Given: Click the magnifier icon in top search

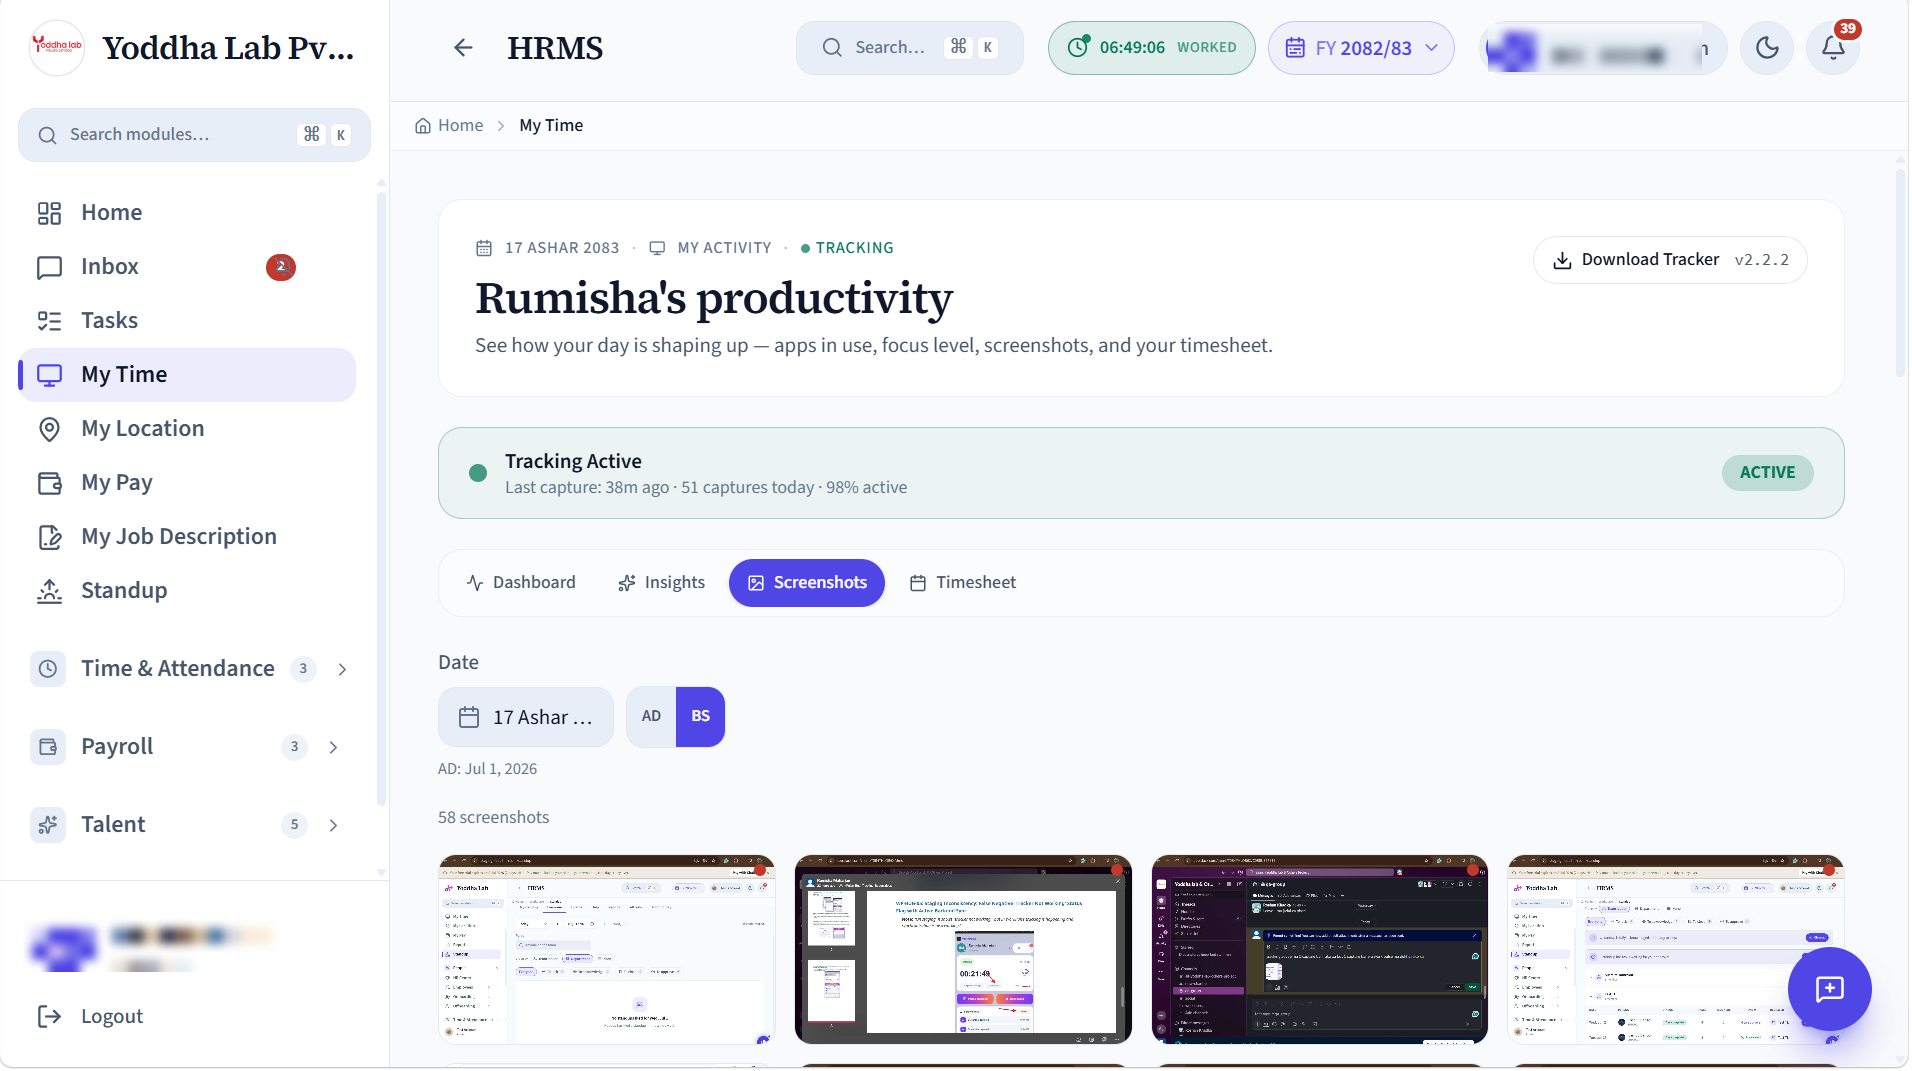Looking at the screenshot, I should pos(832,47).
